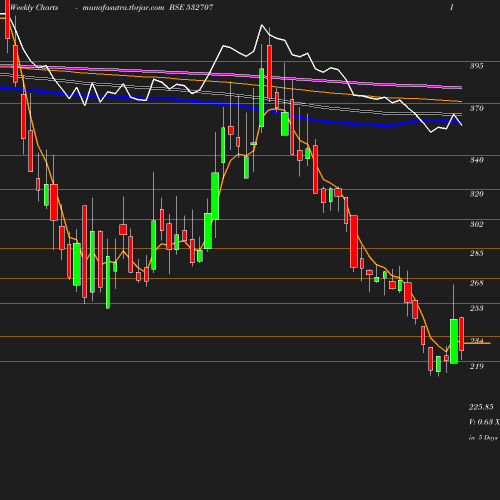This screenshot has width=500, height=500.
Task: Click the 'Weekly Charts' title text
Action: coord(34,7)
